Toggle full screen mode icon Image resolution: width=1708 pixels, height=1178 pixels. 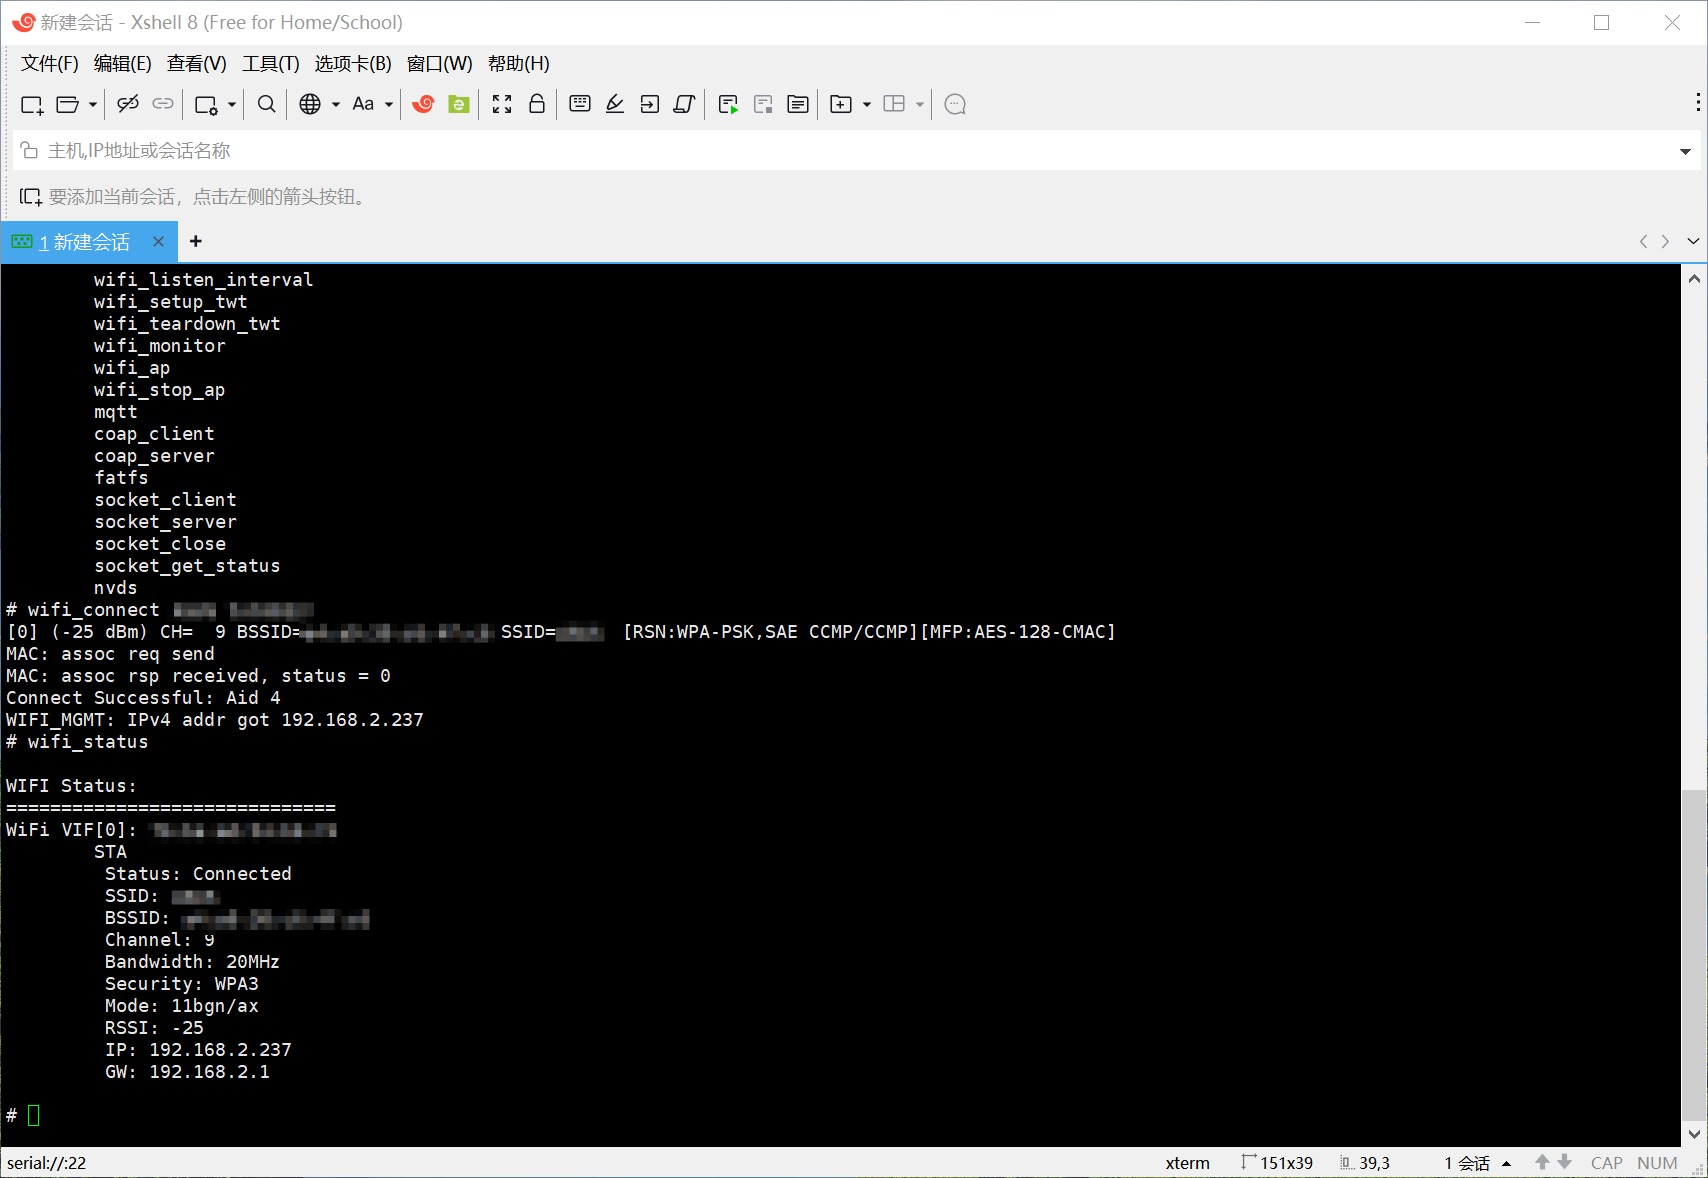(502, 104)
